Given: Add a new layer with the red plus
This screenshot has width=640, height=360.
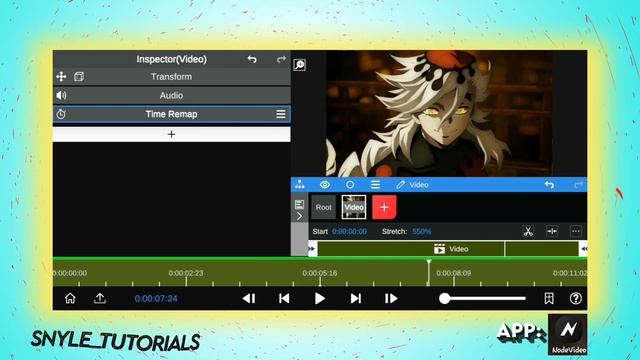Looking at the screenshot, I should tap(384, 207).
